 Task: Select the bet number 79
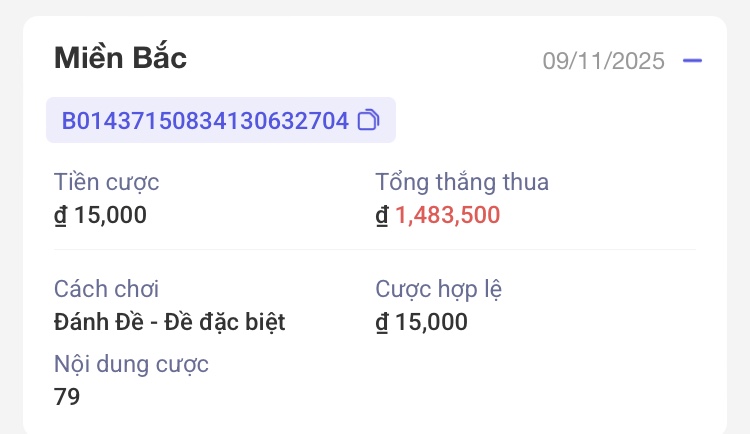pos(67,397)
